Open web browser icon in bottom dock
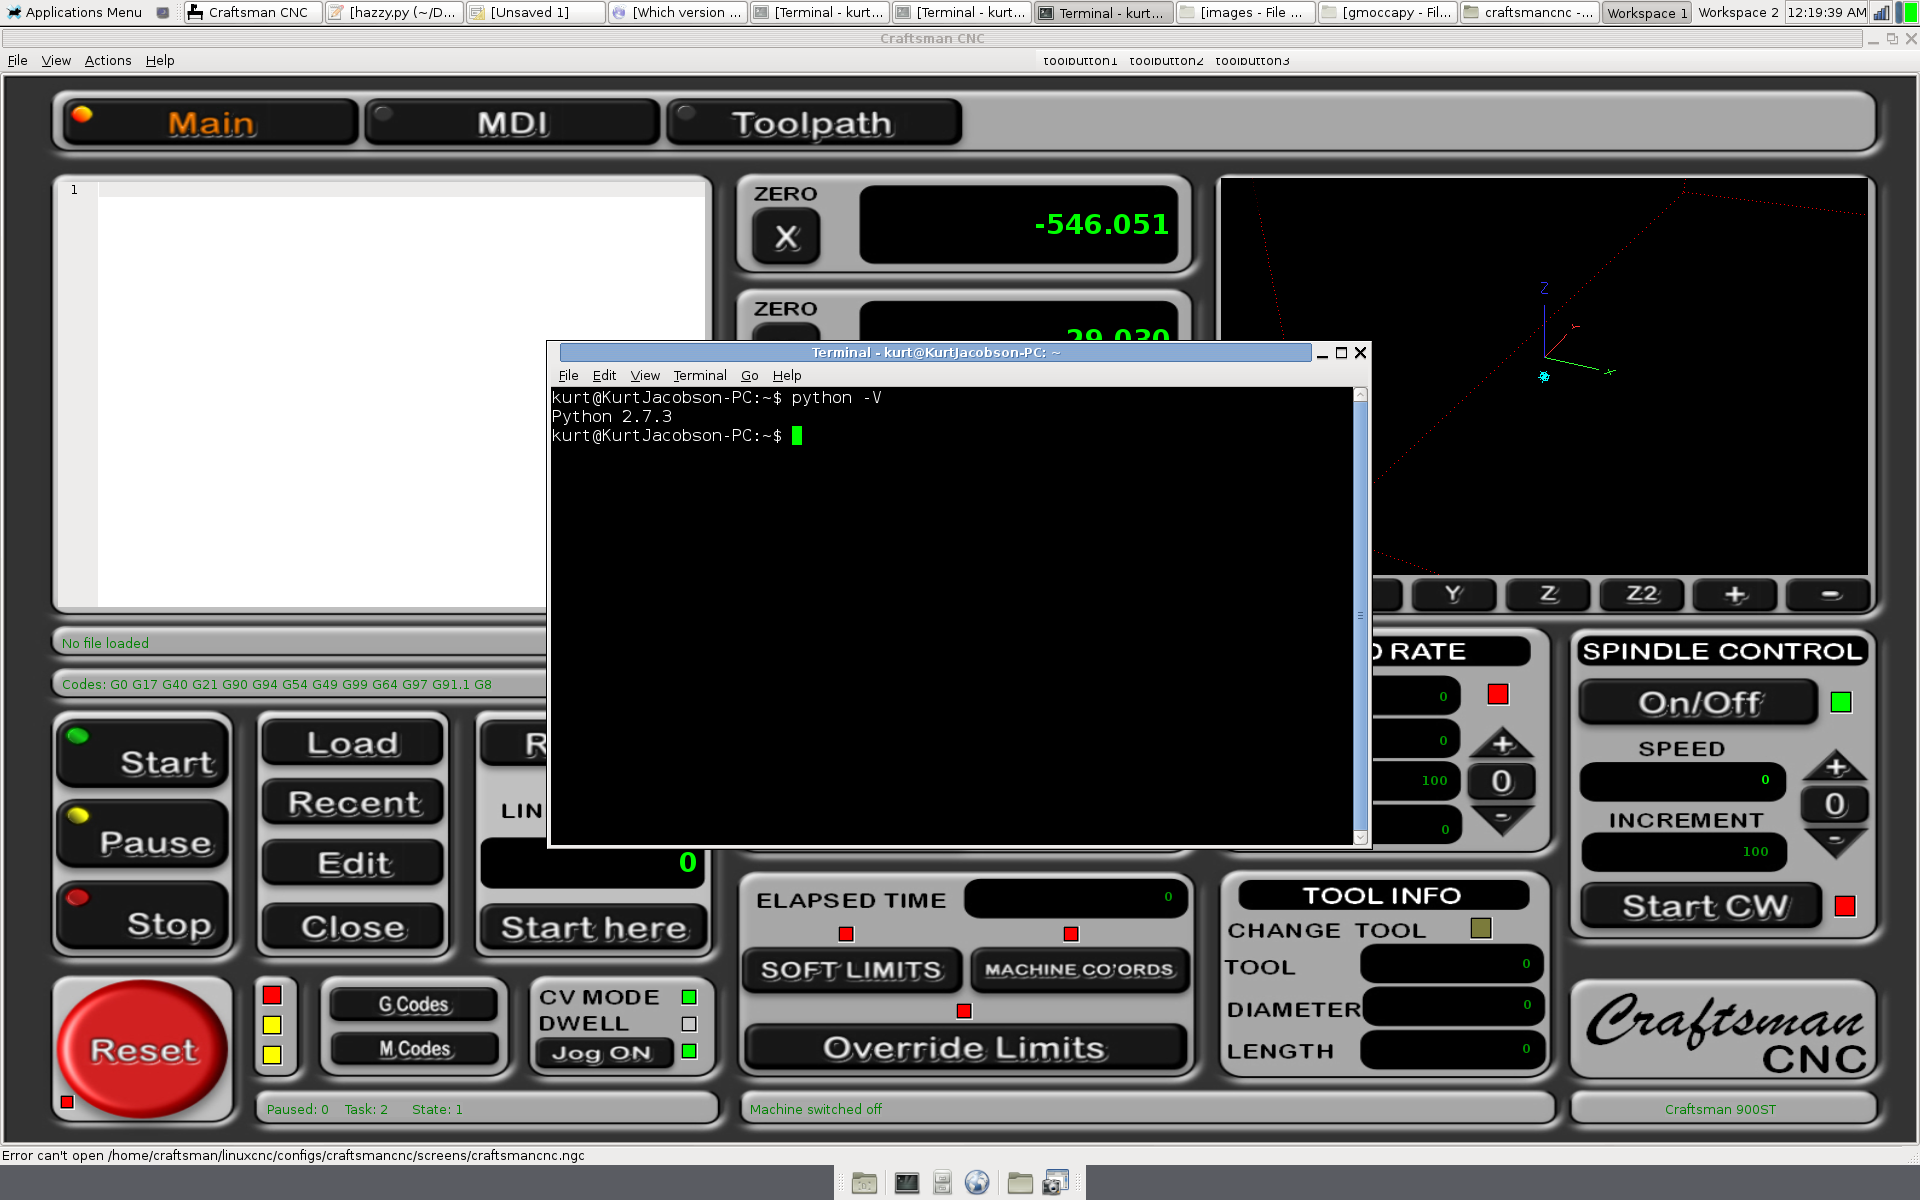The image size is (1920, 1200). (x=977, y=1183)
